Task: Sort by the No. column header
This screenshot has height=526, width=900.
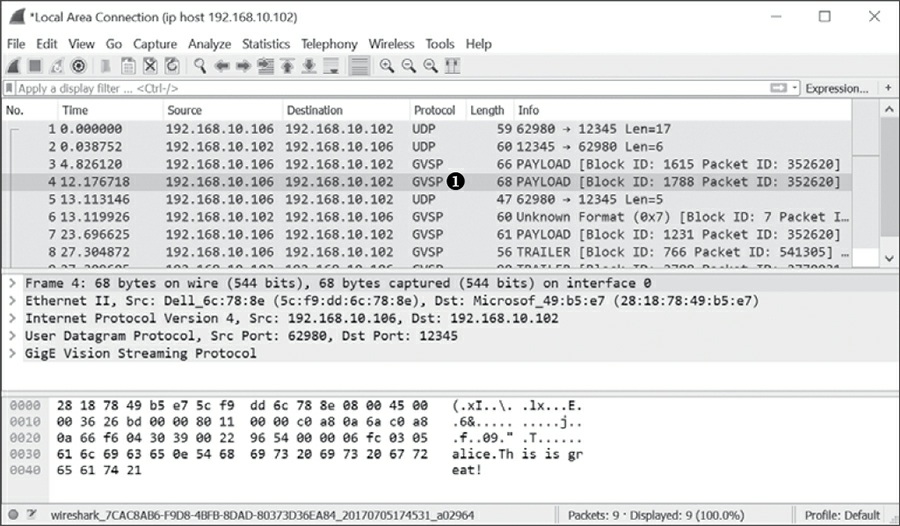Action: [30, 110]
